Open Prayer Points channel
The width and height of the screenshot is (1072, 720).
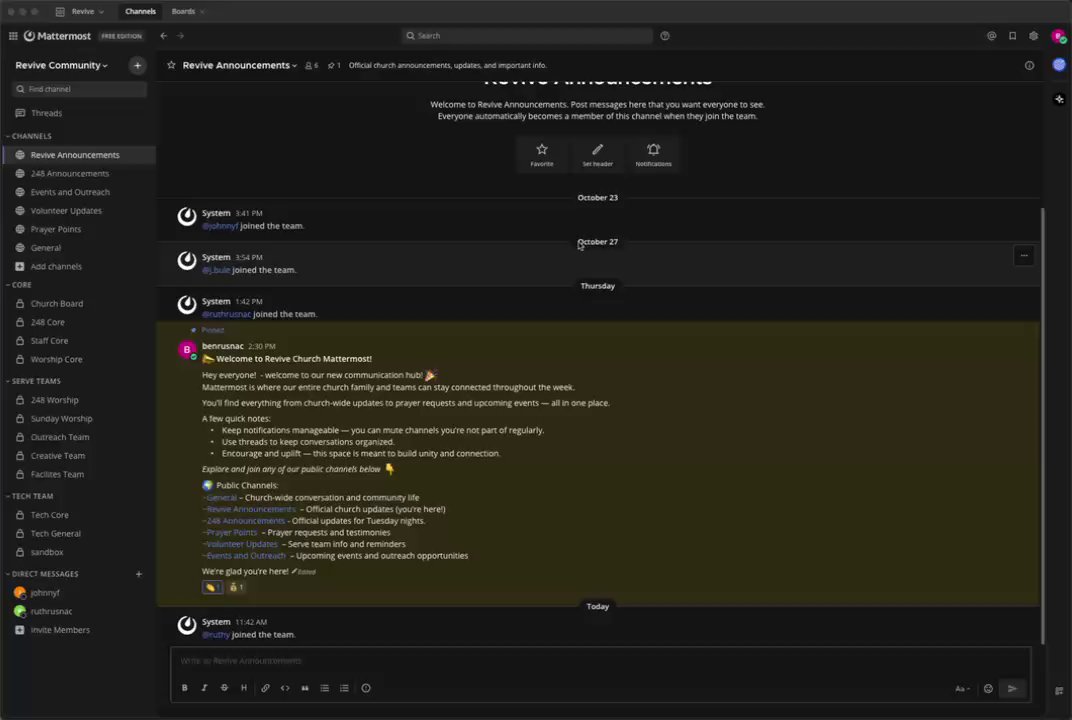(79, 229)
